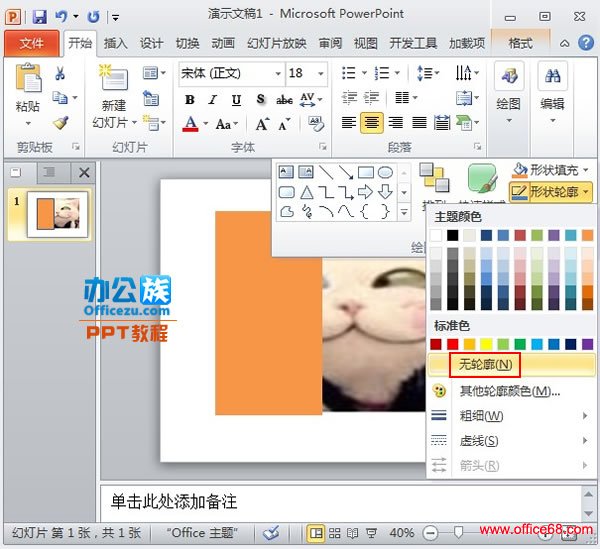
Task: Pick purple standard color swatch
Action: point(587,344)
